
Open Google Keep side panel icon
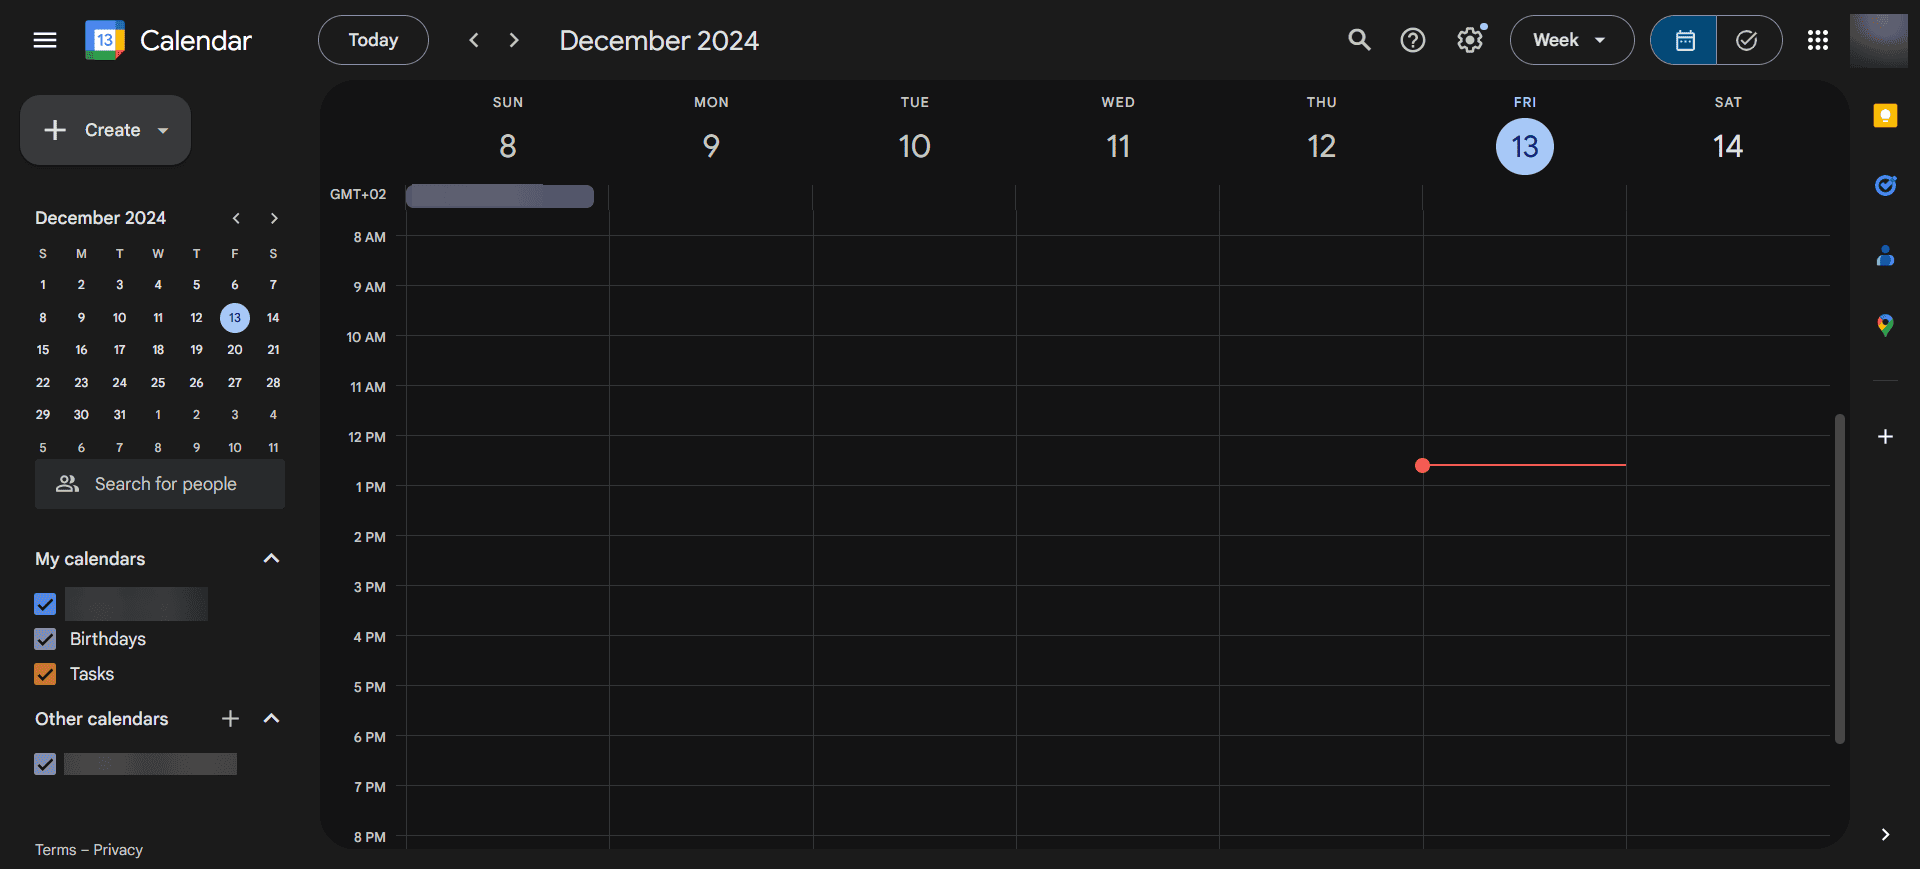coord(1885,116)
